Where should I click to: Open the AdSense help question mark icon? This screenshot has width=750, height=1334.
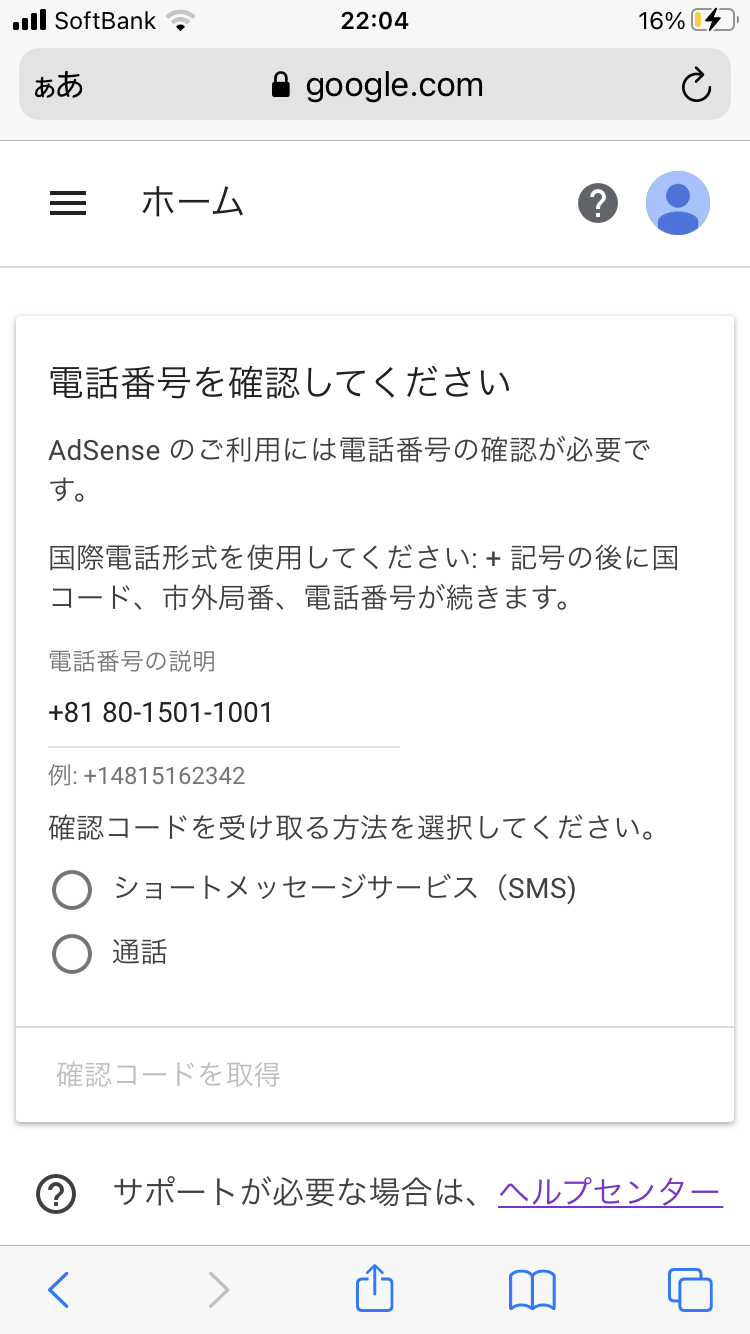tap(597, 203)
